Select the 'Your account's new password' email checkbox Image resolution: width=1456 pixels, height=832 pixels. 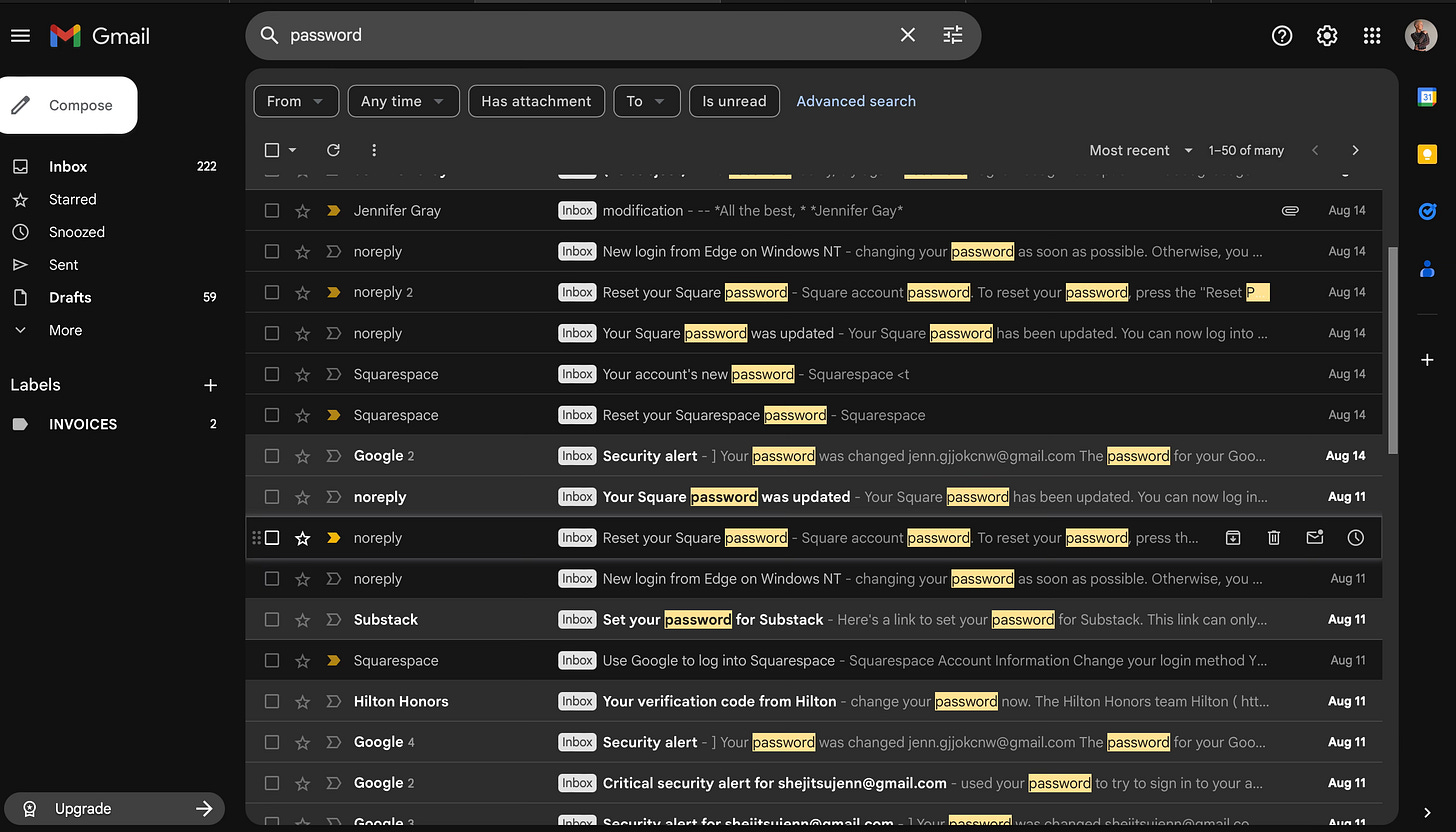(272, 374)
